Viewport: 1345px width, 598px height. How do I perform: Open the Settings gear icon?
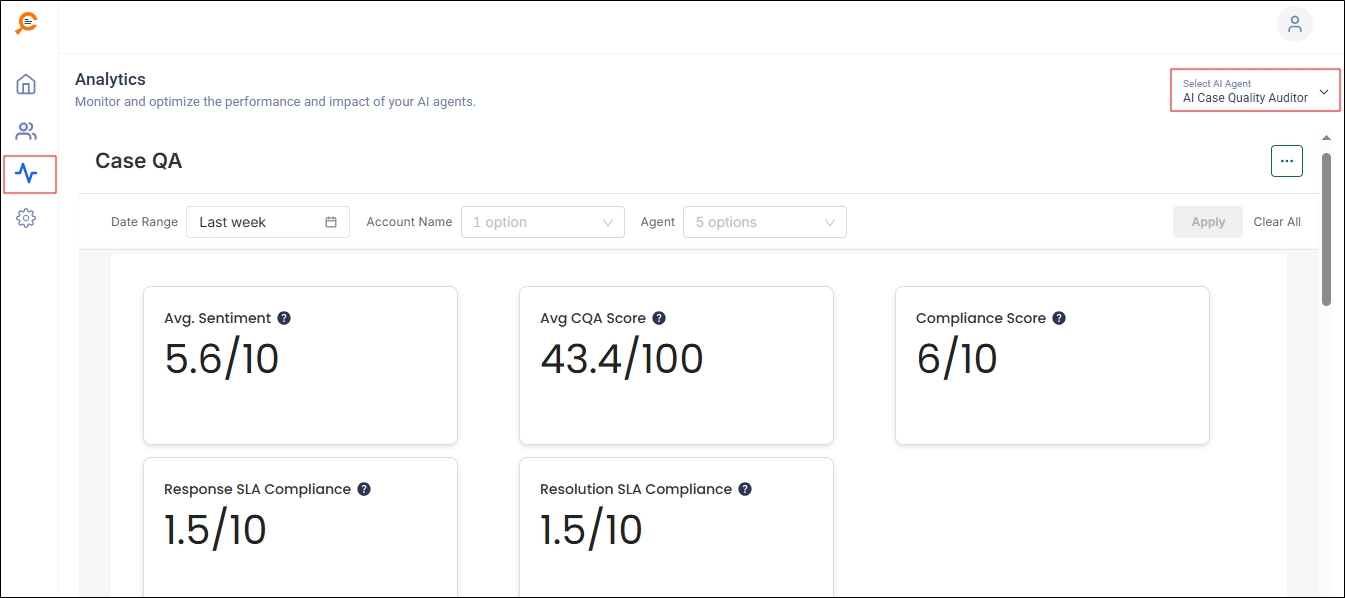(x=26, y=218)
